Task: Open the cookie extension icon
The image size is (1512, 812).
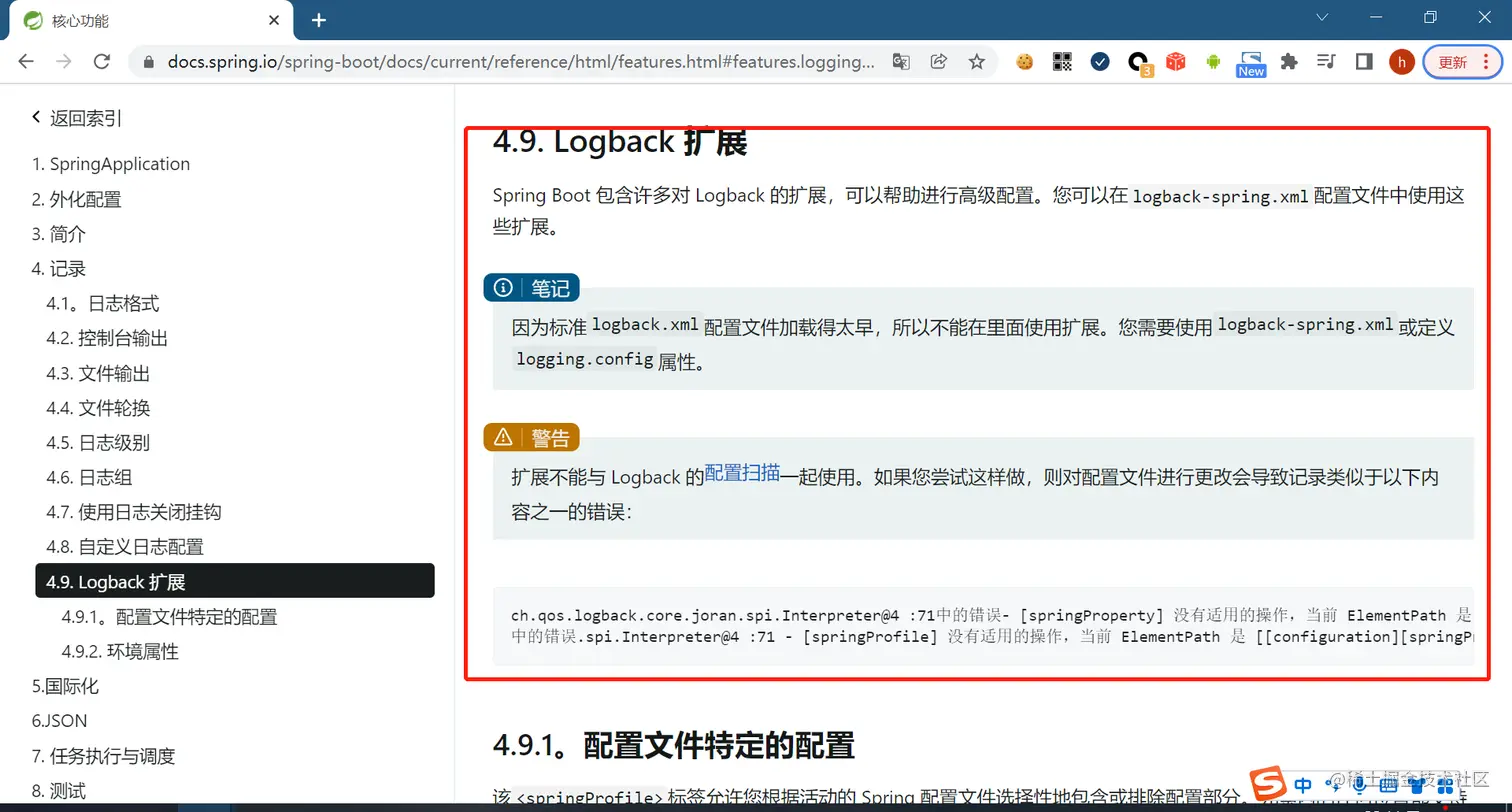Action: (x=1024, y=62)
